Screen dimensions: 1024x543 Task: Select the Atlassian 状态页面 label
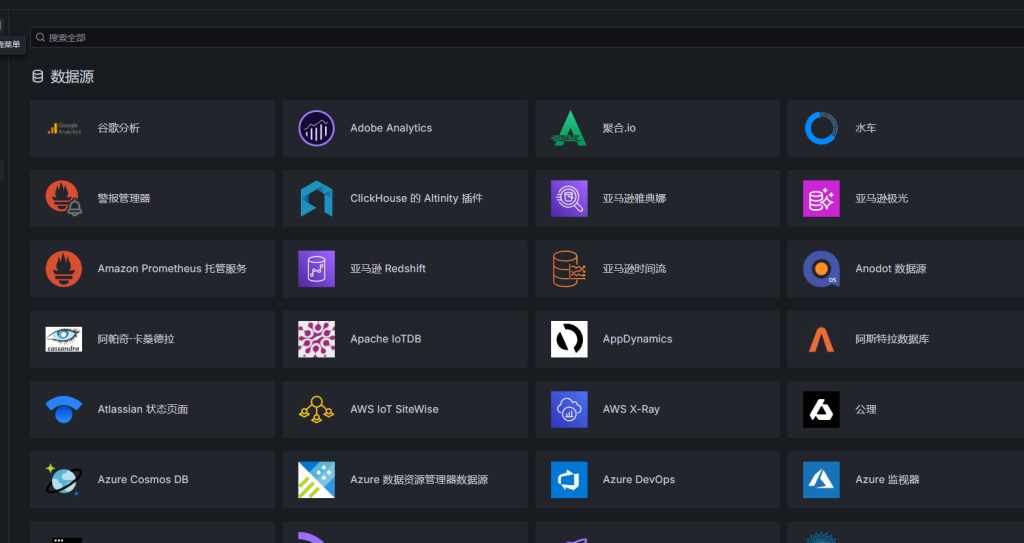[x=143, y=410]
